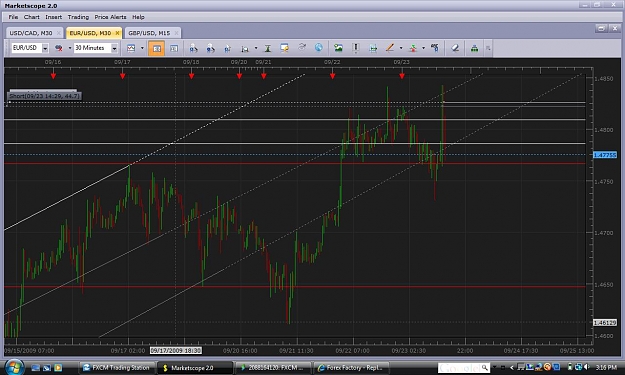Restore the inner chart window button
The image size is (625, 375).
pyautogui.click(x=601, y=28)
